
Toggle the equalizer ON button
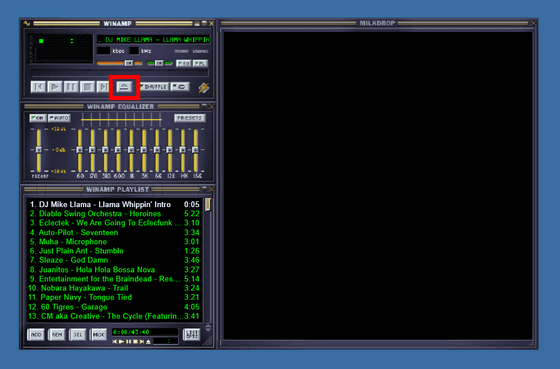[x=38, y=118]
